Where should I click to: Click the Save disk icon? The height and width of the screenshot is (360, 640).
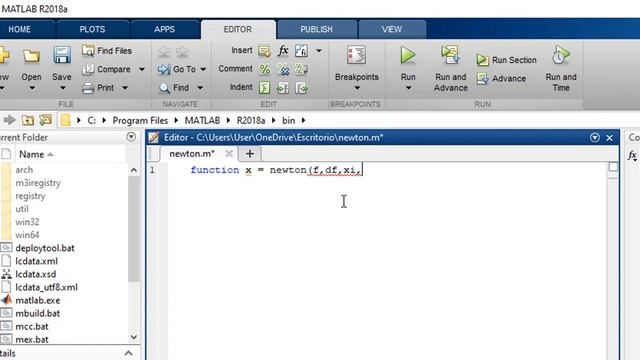pos(62,55)
